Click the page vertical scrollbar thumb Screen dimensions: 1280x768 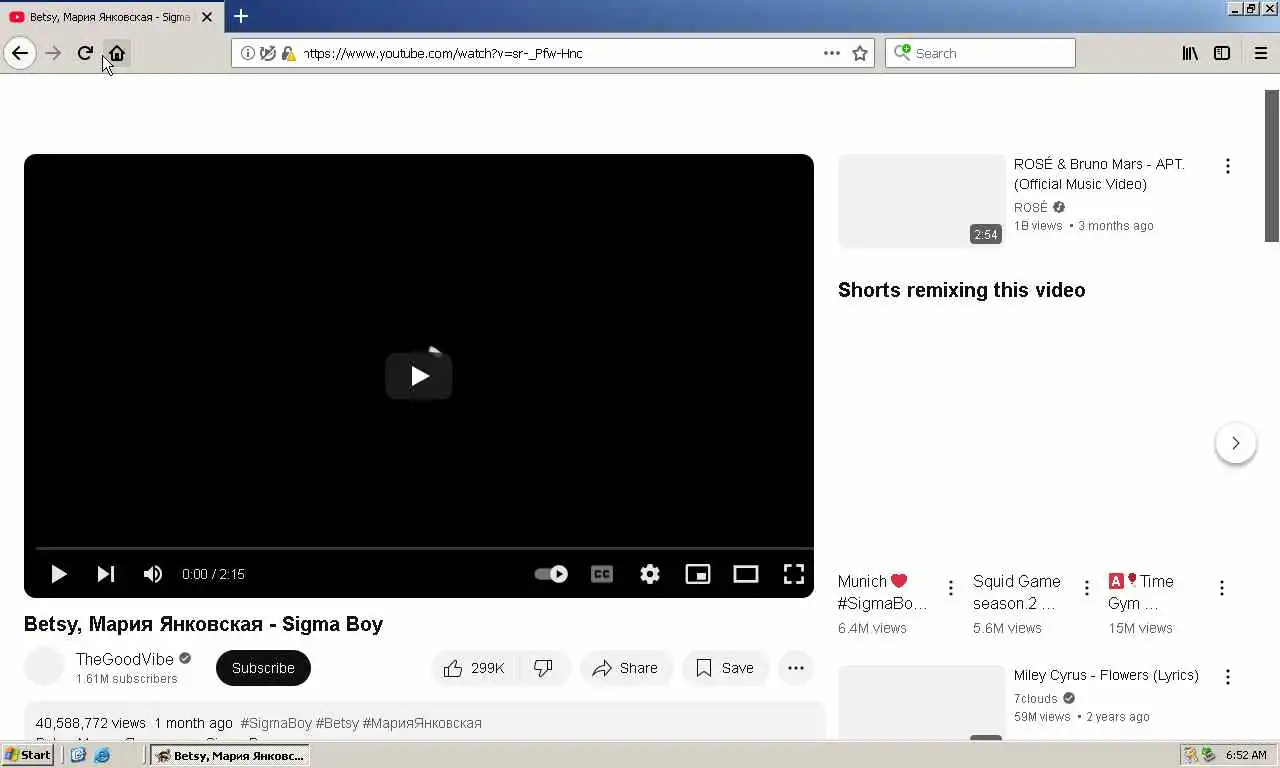click(1272, 166)
